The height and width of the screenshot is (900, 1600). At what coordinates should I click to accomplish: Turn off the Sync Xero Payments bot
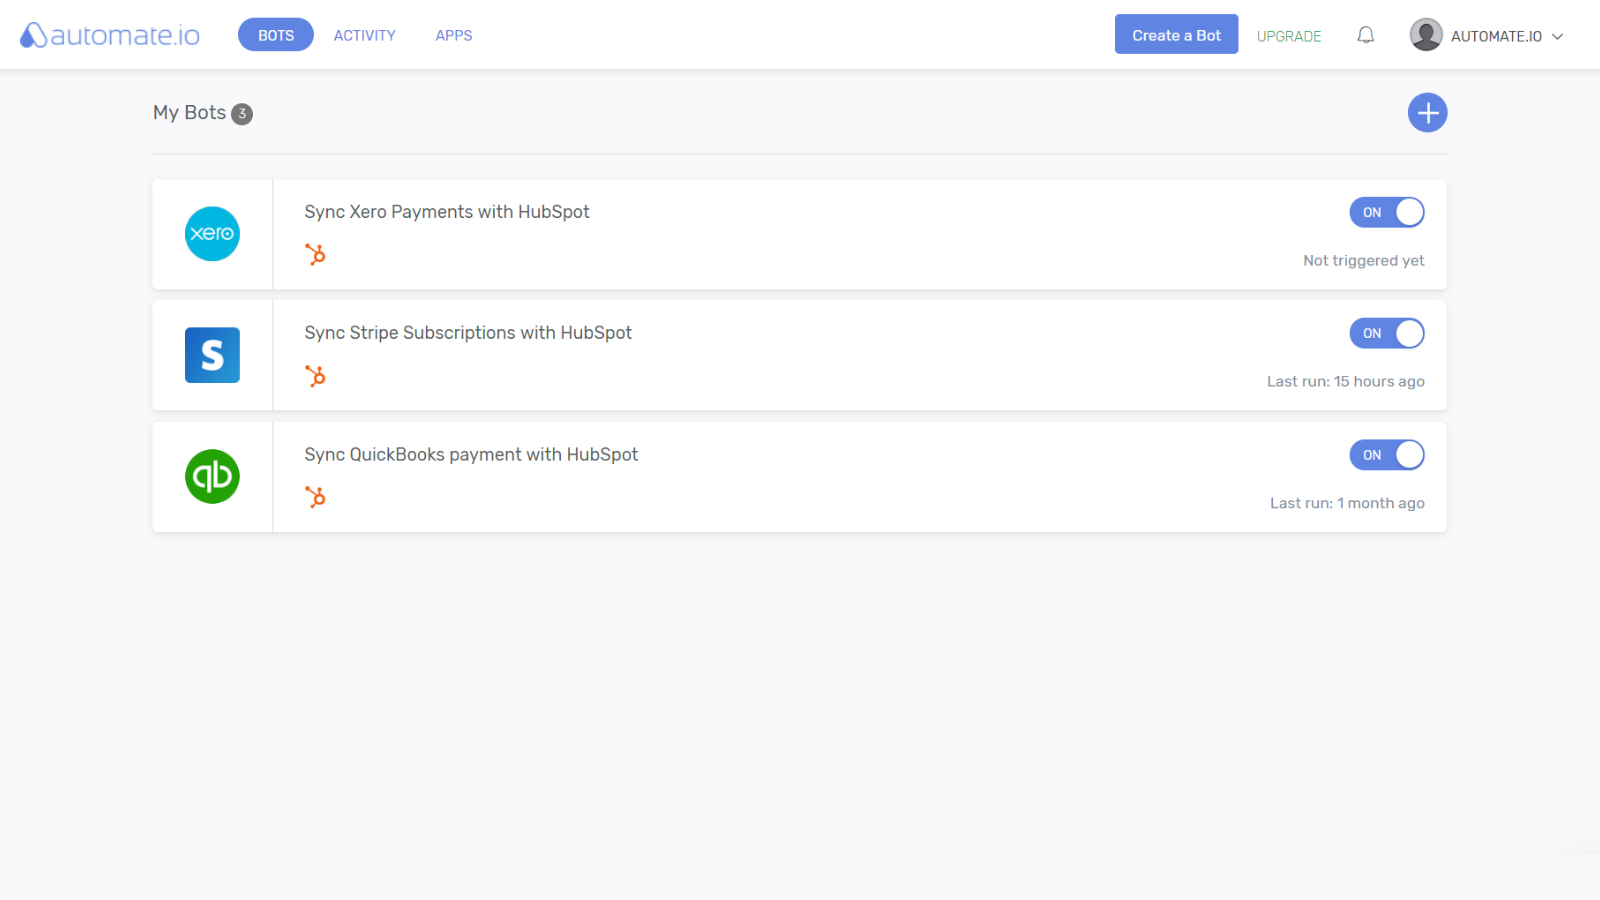coord(1386,212)
